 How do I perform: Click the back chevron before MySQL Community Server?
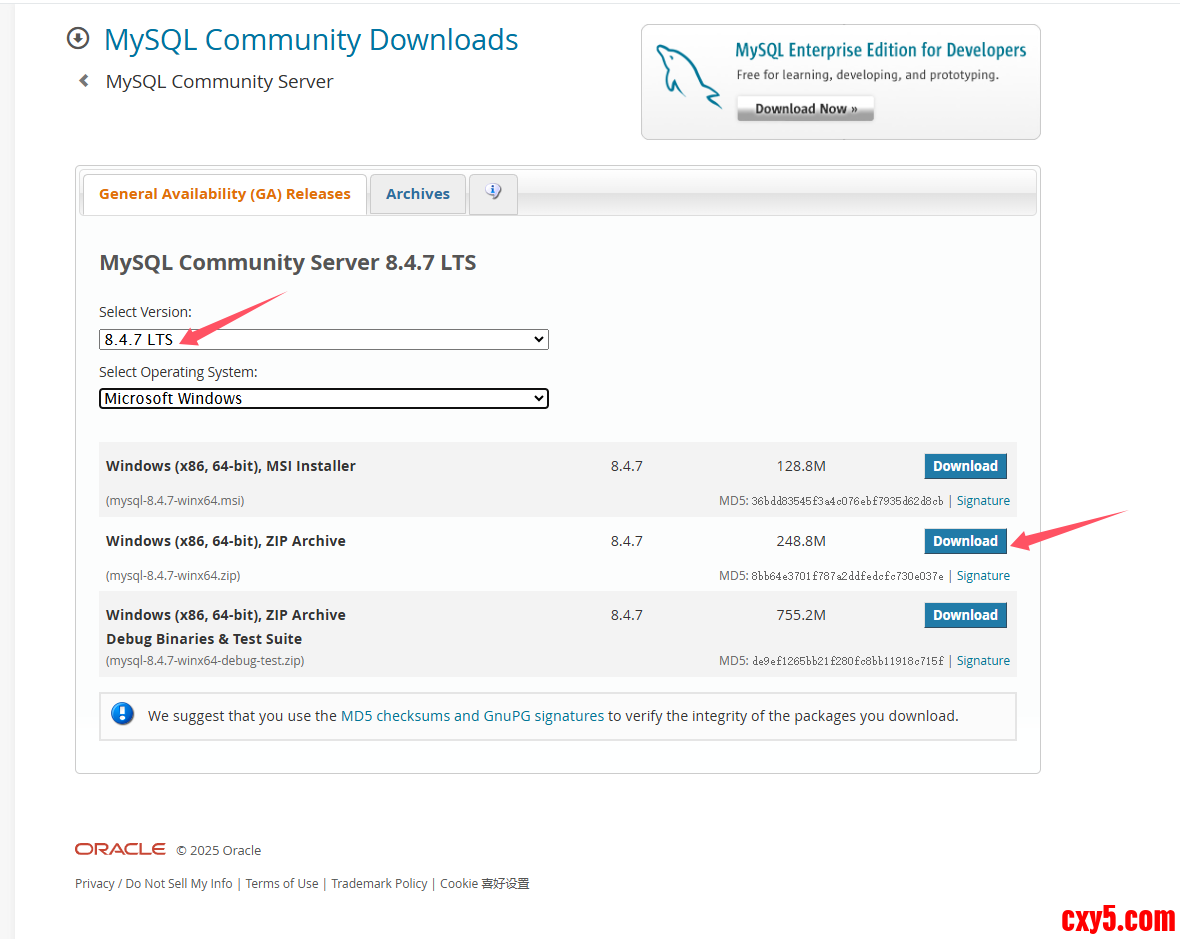tap(84, 81)
